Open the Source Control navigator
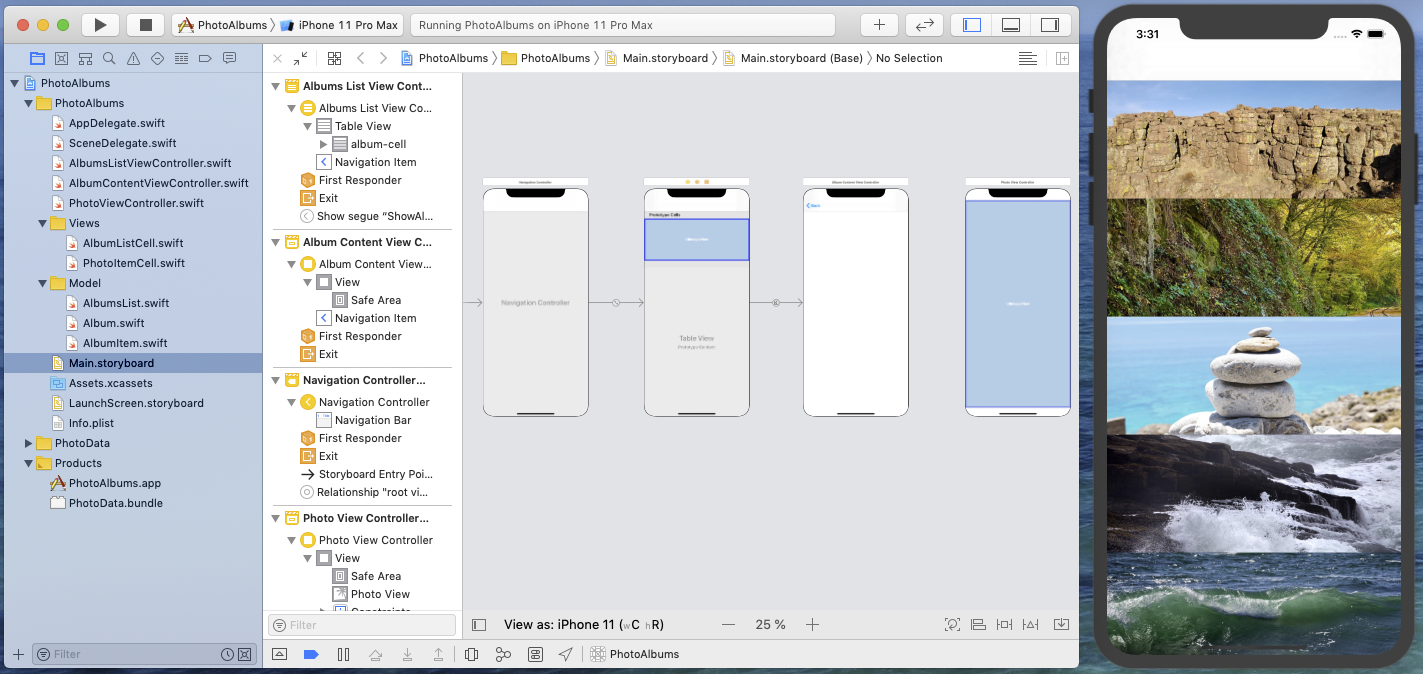The height and width of the screenshot is (674, 1423). [x=61, y=58]
